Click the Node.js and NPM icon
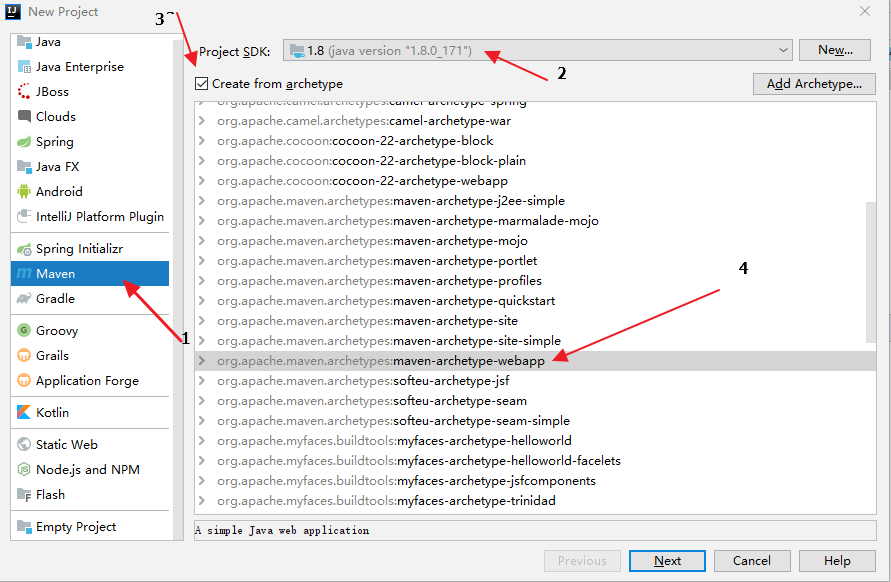The image size is (891, 582). [x=24, y=469]
